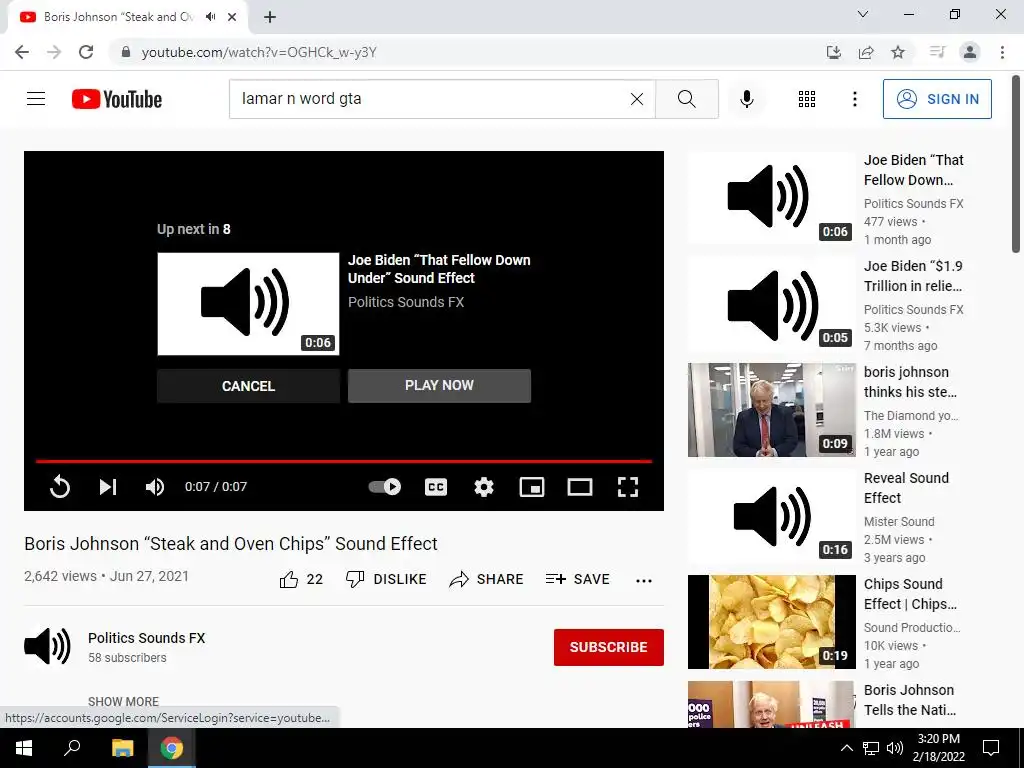The width and height of the screenshot is (1024, 768).
Task: Expand the description with SHOW MORE
Action: [123, 701]
